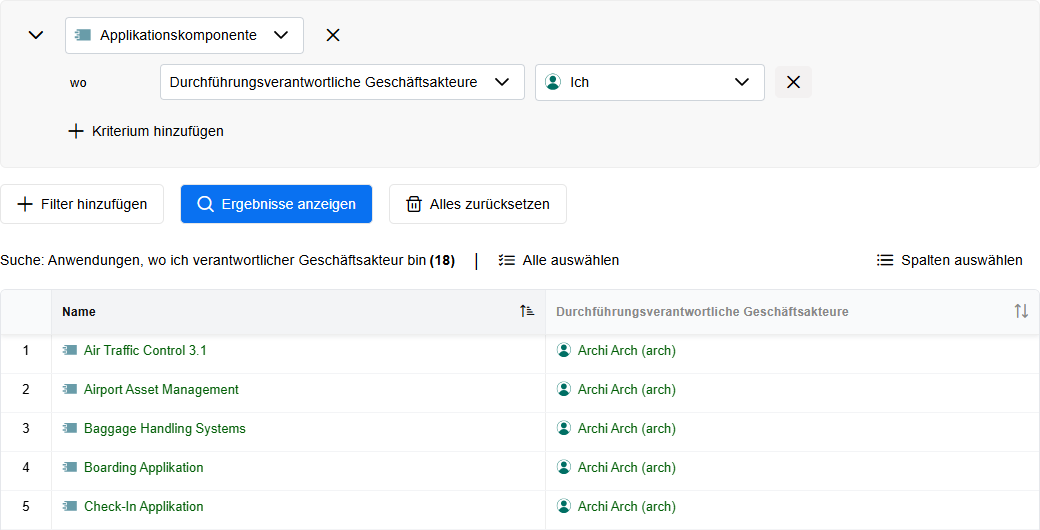Open Spalten auswählen column chooser
The image size is (1040, 530).
coord(950,261)
